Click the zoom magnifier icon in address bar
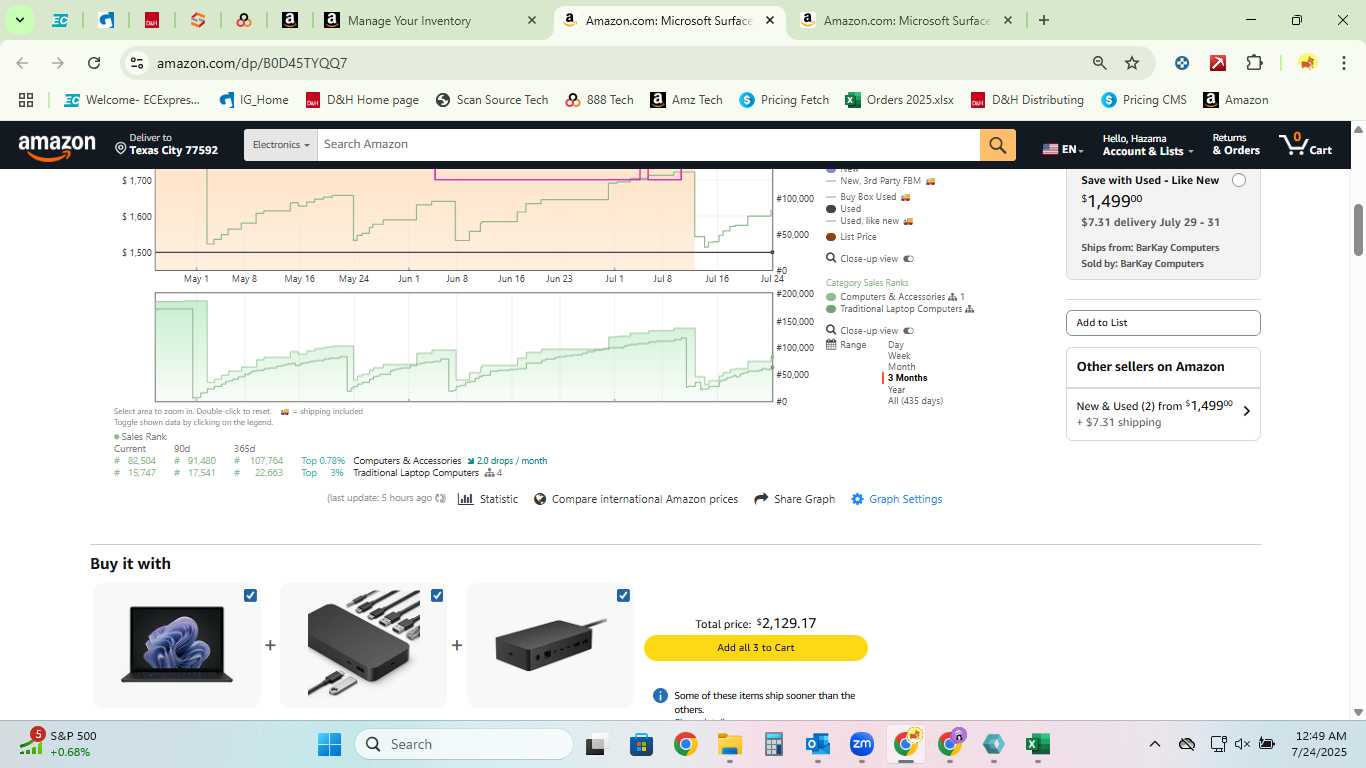 tap(1100, 63)
